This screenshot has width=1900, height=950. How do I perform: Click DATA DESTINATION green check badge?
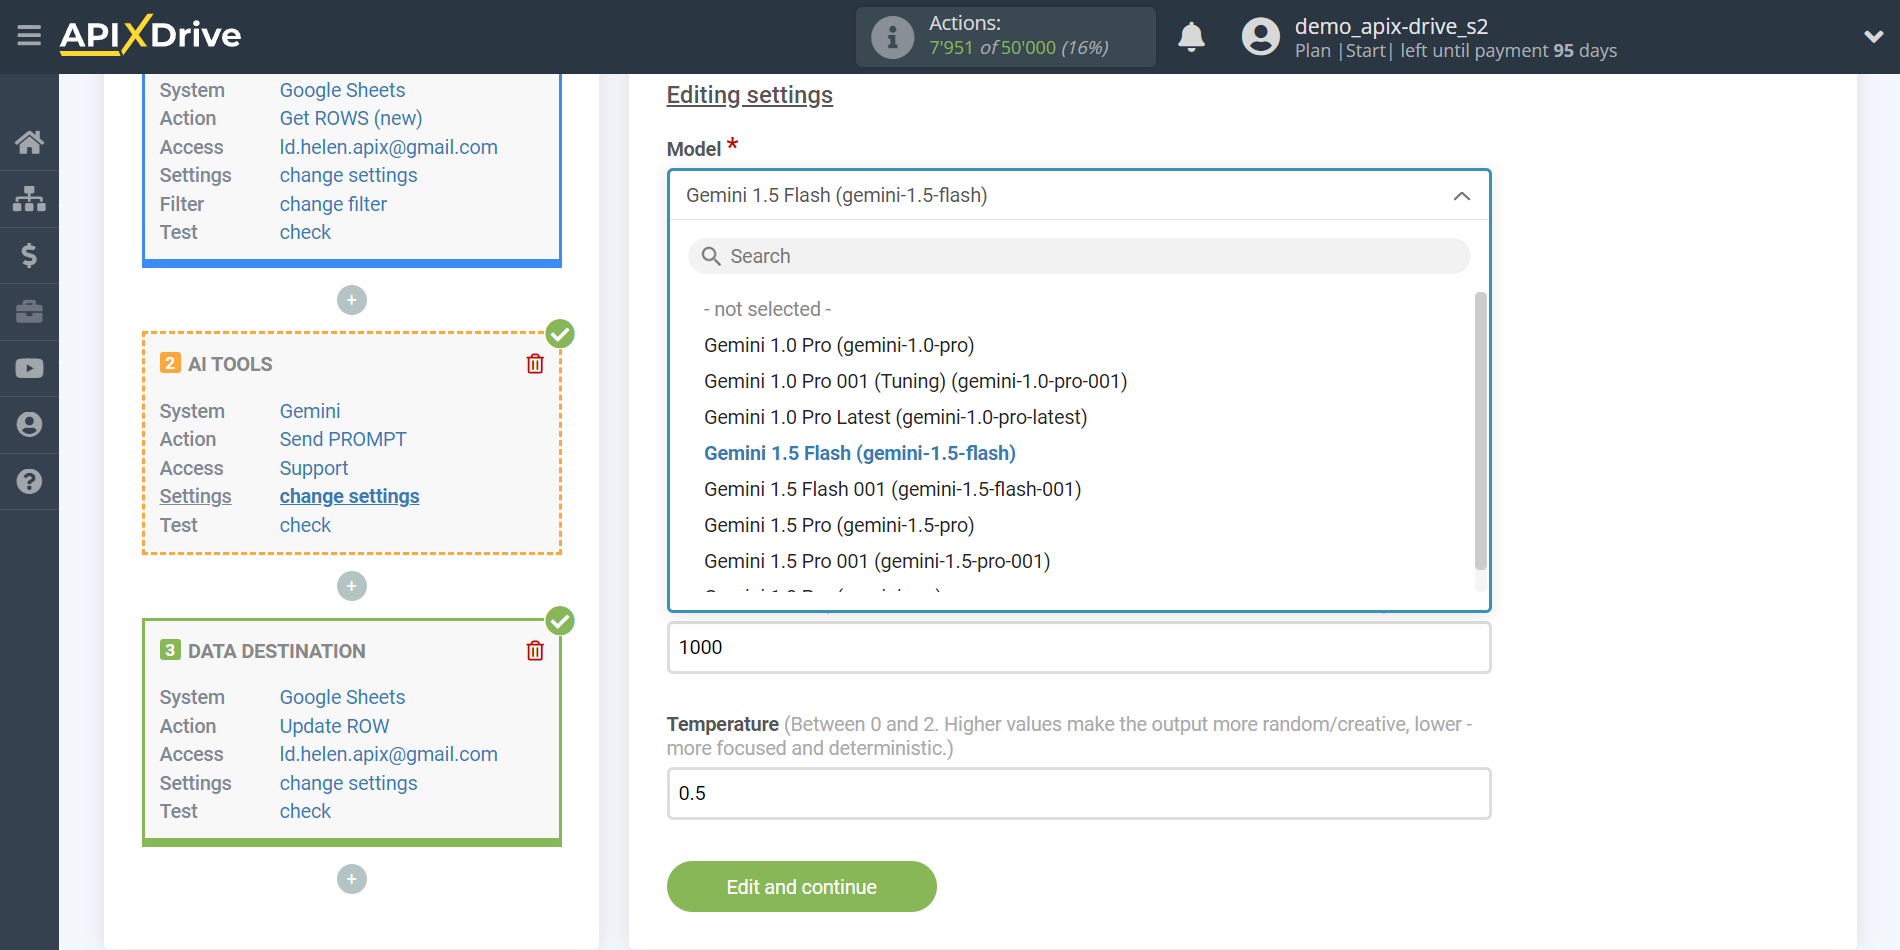point(560,621)
